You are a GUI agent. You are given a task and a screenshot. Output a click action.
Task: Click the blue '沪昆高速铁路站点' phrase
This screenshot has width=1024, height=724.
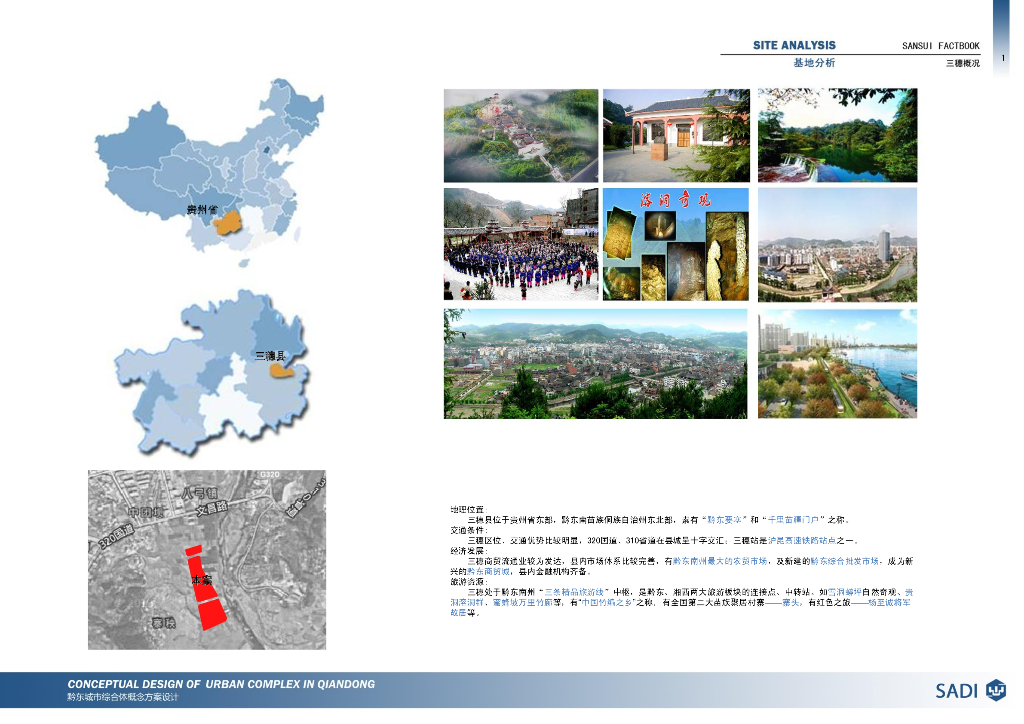[802, 541]
